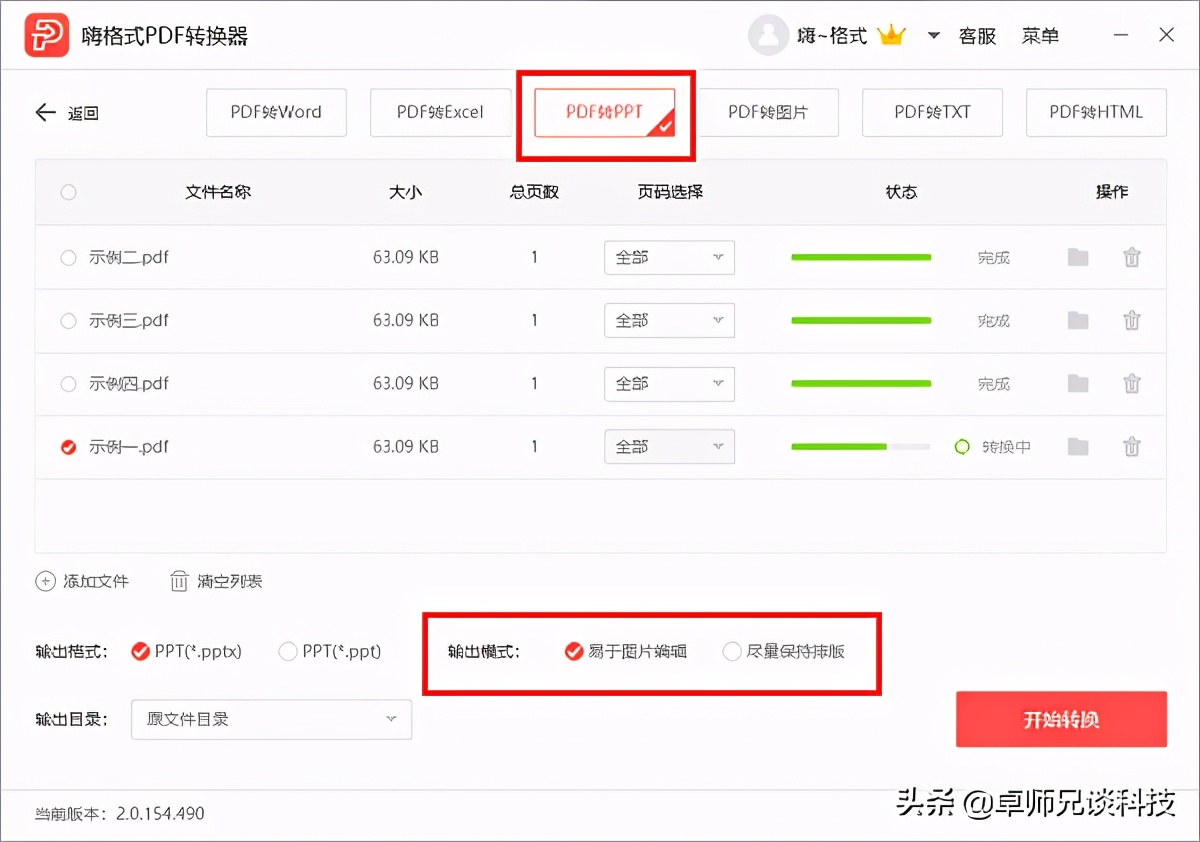Click the progress bar of 示例一.pdf
The height and width of the screenshot is (842, 1200).
pyautogui.click(x=860, y=447)
